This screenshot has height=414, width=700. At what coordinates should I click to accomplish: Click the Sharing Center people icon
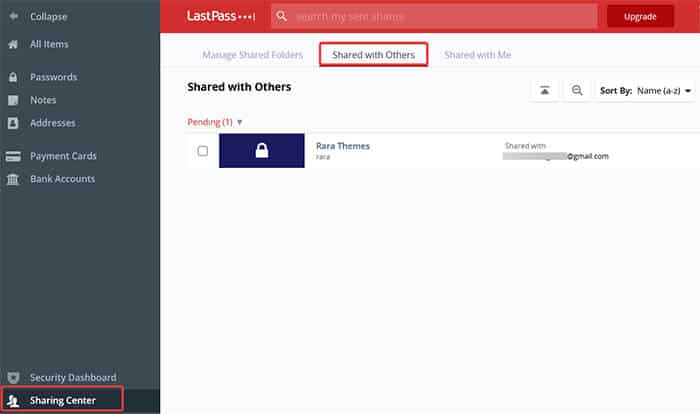[13, 401]
